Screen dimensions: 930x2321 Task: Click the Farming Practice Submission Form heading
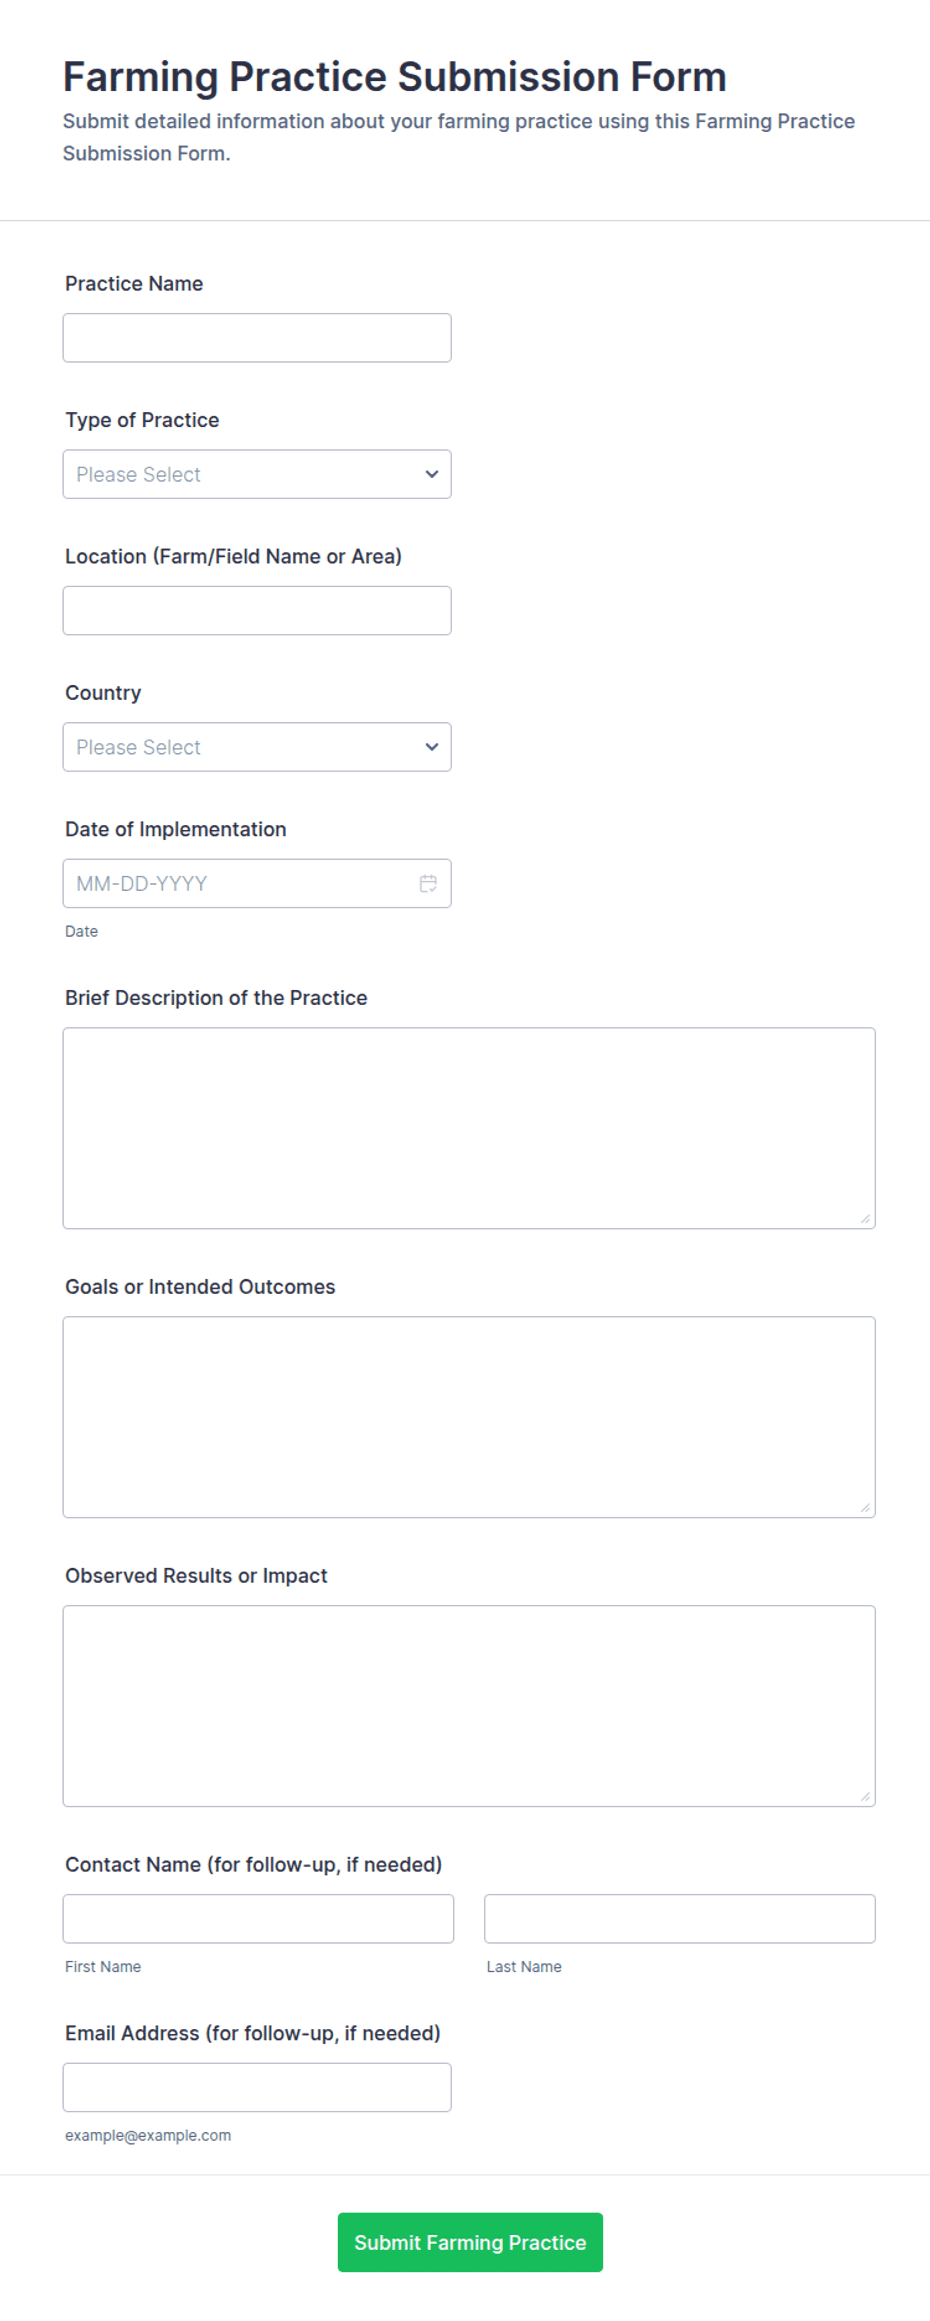395,77
